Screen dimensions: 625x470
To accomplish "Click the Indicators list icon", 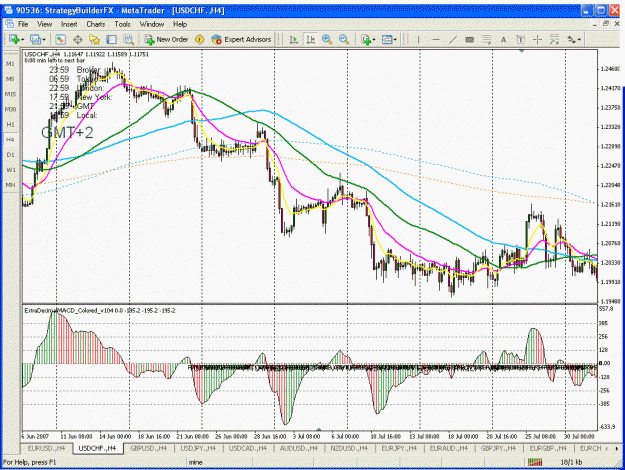I will (366, 39).
